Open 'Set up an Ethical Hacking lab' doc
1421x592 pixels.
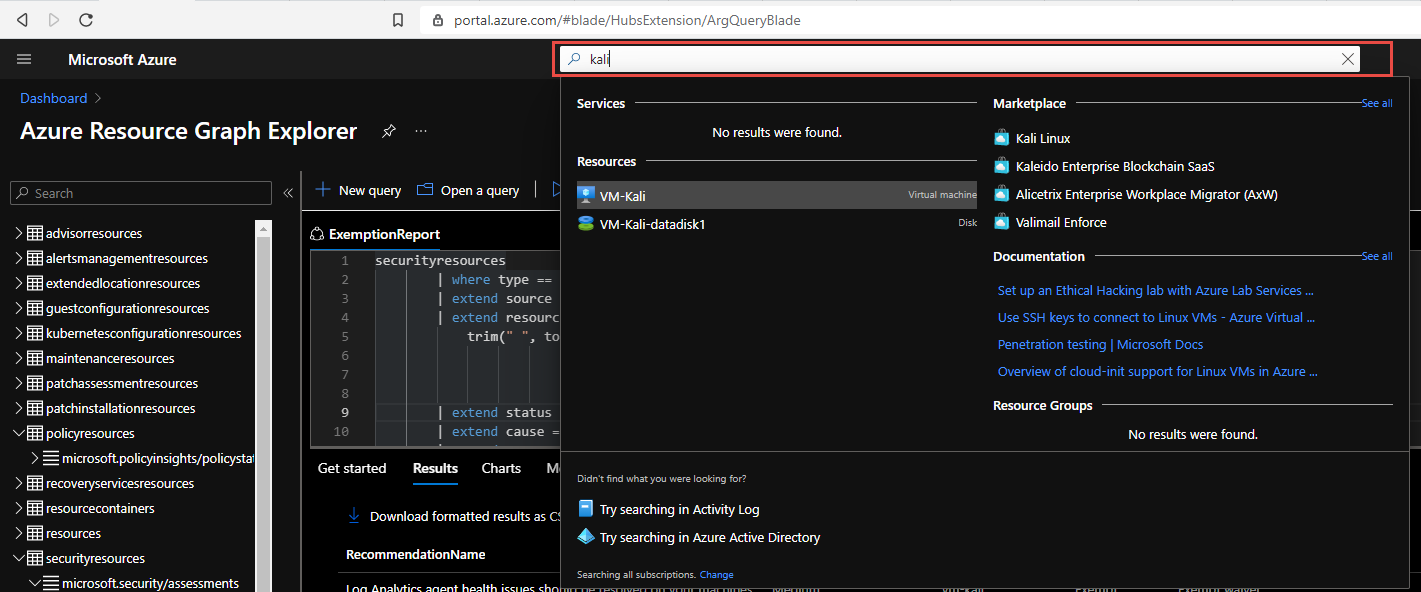1156,290
